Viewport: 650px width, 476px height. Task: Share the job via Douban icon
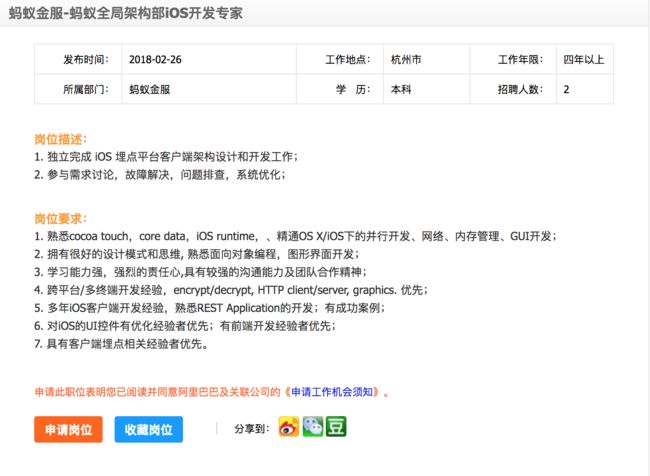[336, 427]
